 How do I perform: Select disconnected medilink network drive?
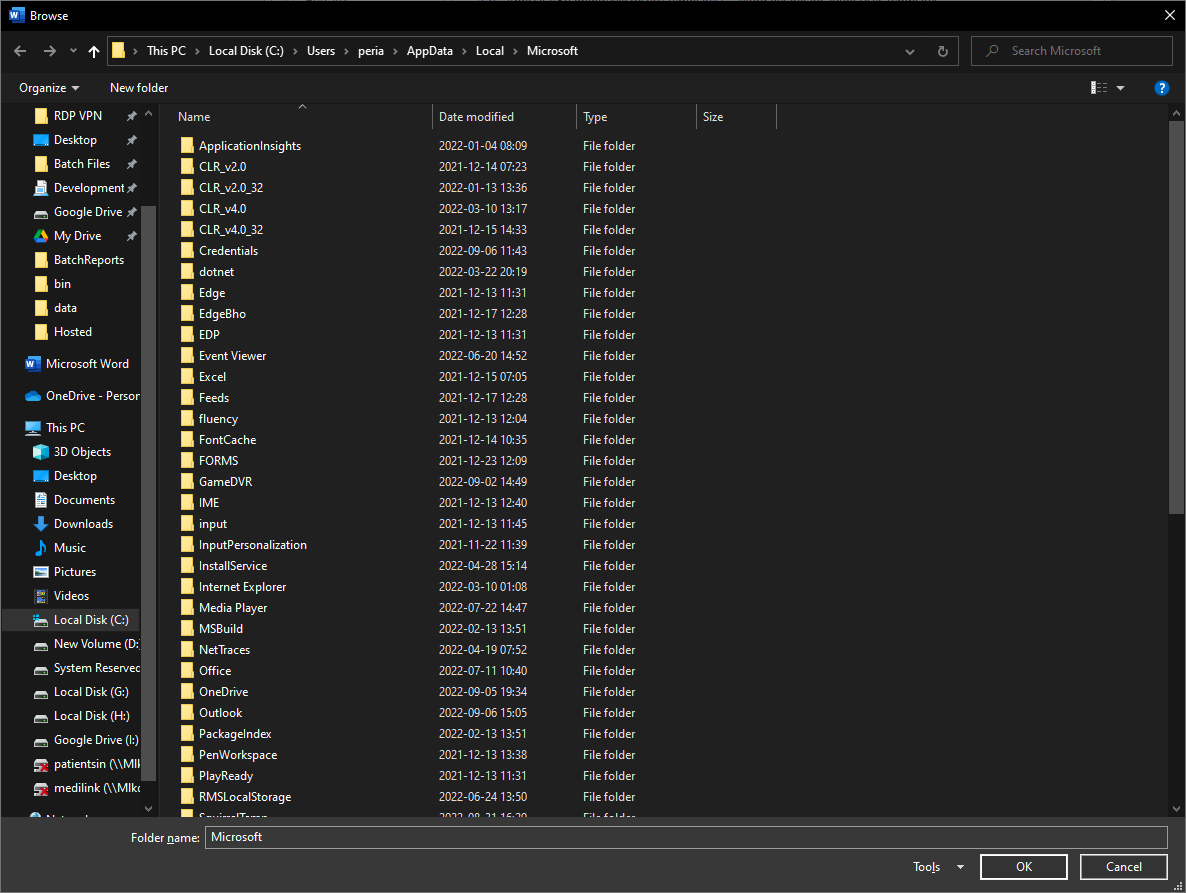coord(96,788)
